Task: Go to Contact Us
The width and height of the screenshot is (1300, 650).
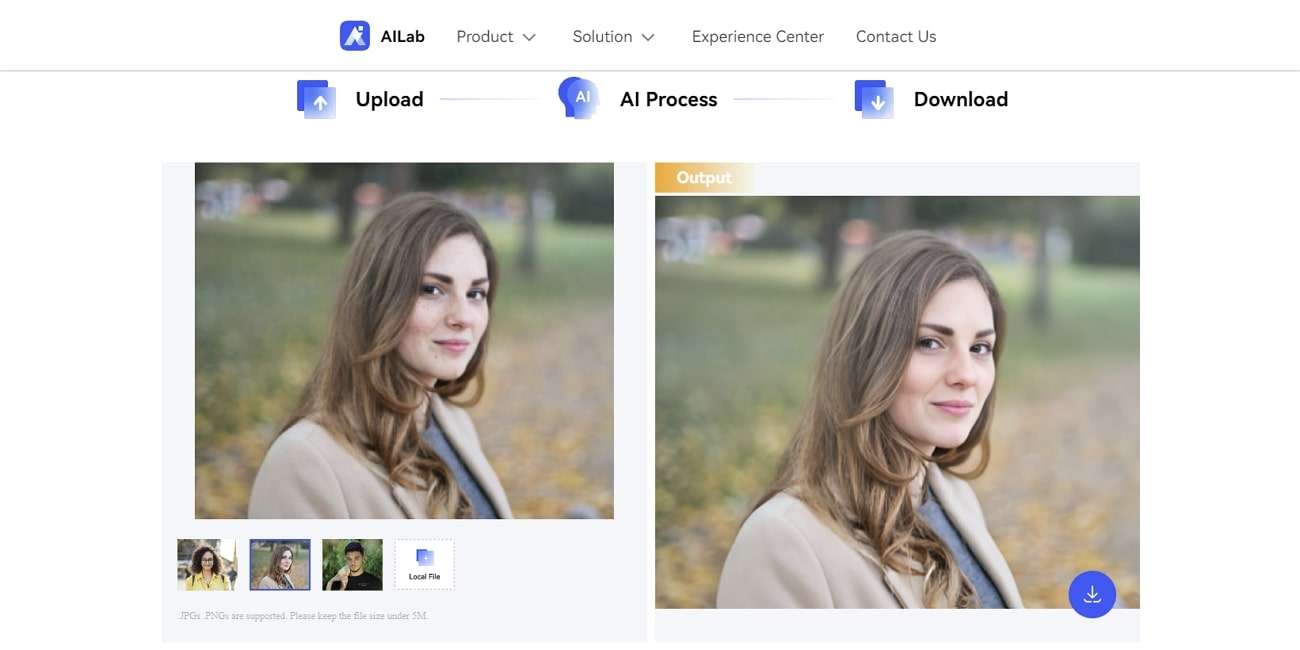Action: click(895, 36)
